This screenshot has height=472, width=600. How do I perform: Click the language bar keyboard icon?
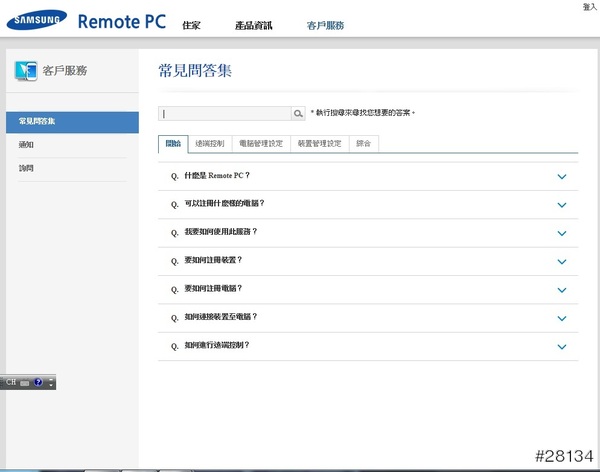25,383
